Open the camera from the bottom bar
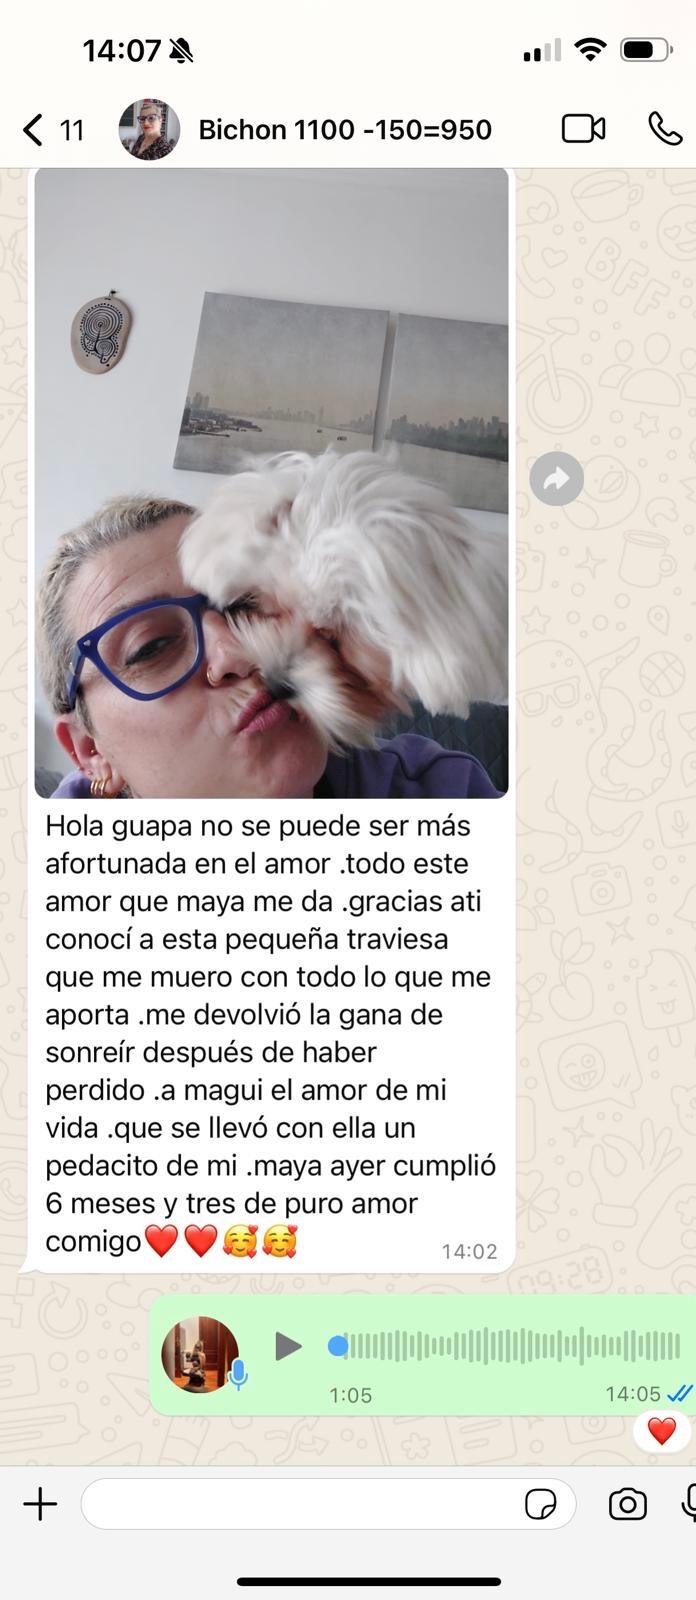The width and height of the screenshot is (696, 1600). [627, 1504]
